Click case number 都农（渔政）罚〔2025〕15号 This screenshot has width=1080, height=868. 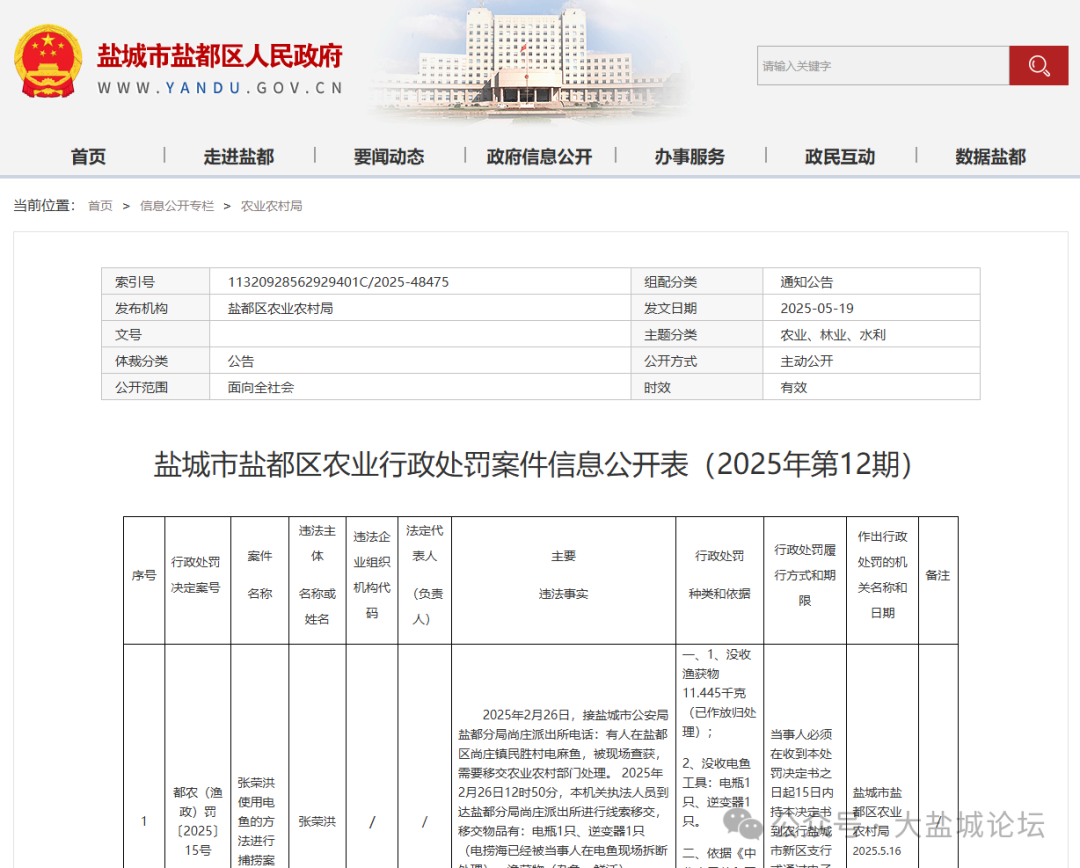(198, 821)
